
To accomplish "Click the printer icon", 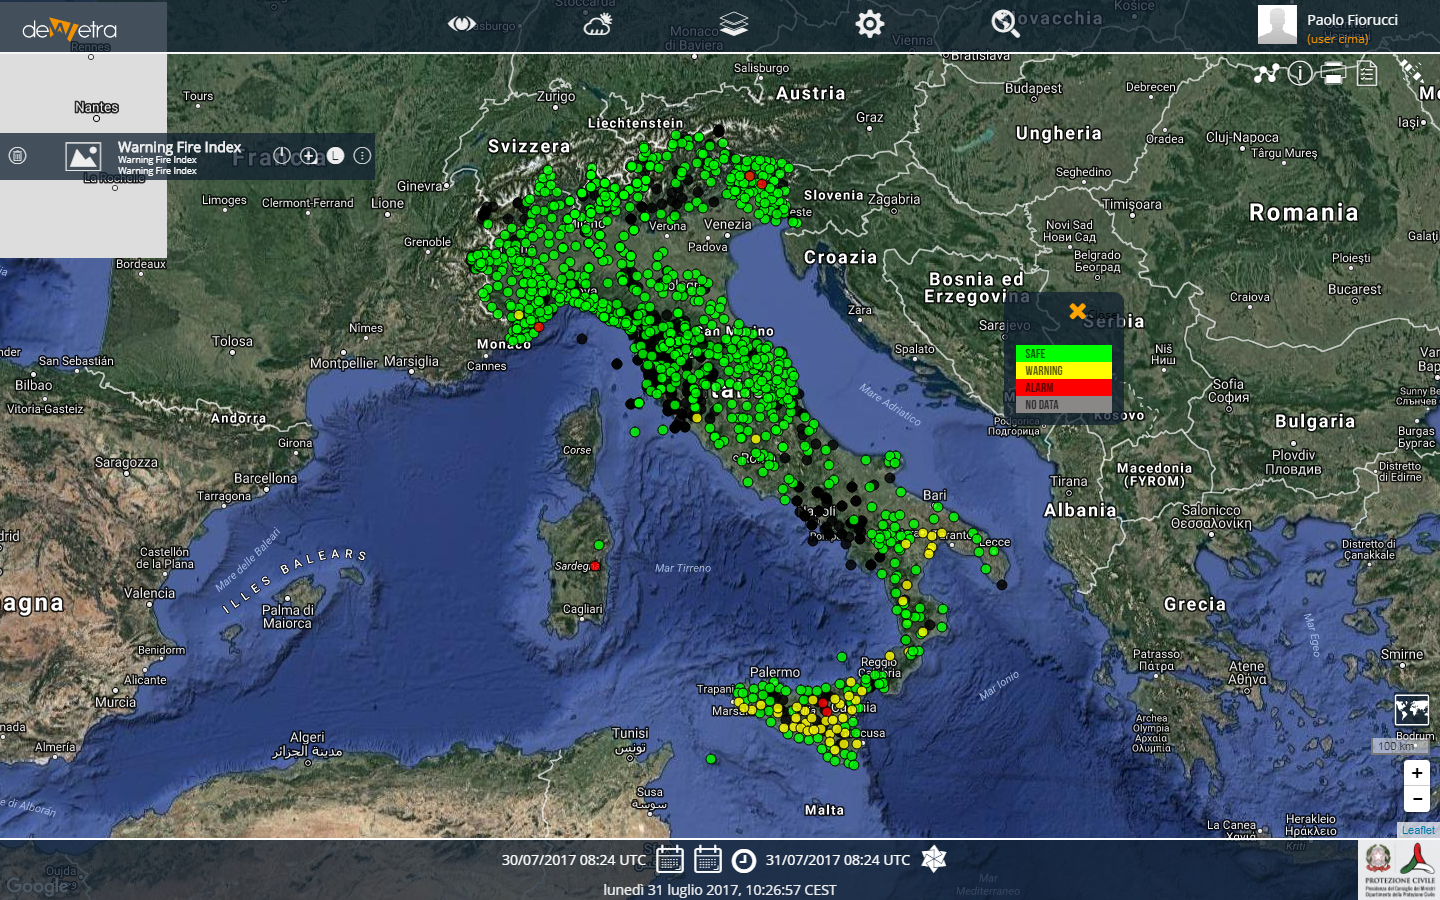I will [x=1333, y=73].
